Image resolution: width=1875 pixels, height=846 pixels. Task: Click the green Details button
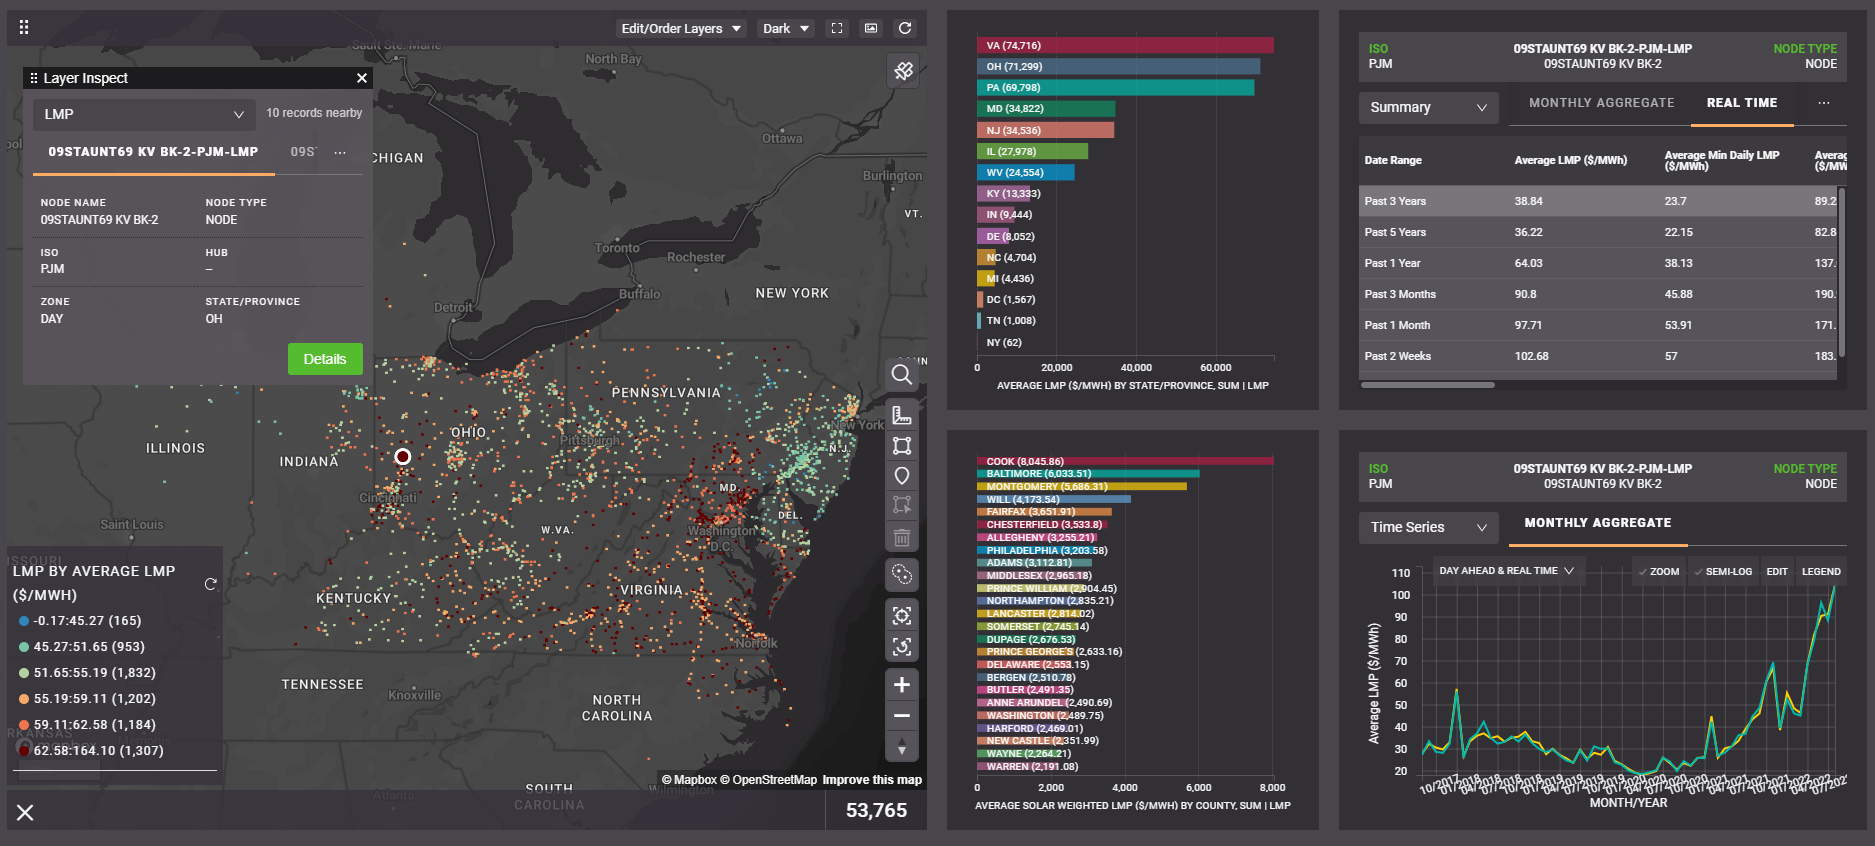pos(325,359)
